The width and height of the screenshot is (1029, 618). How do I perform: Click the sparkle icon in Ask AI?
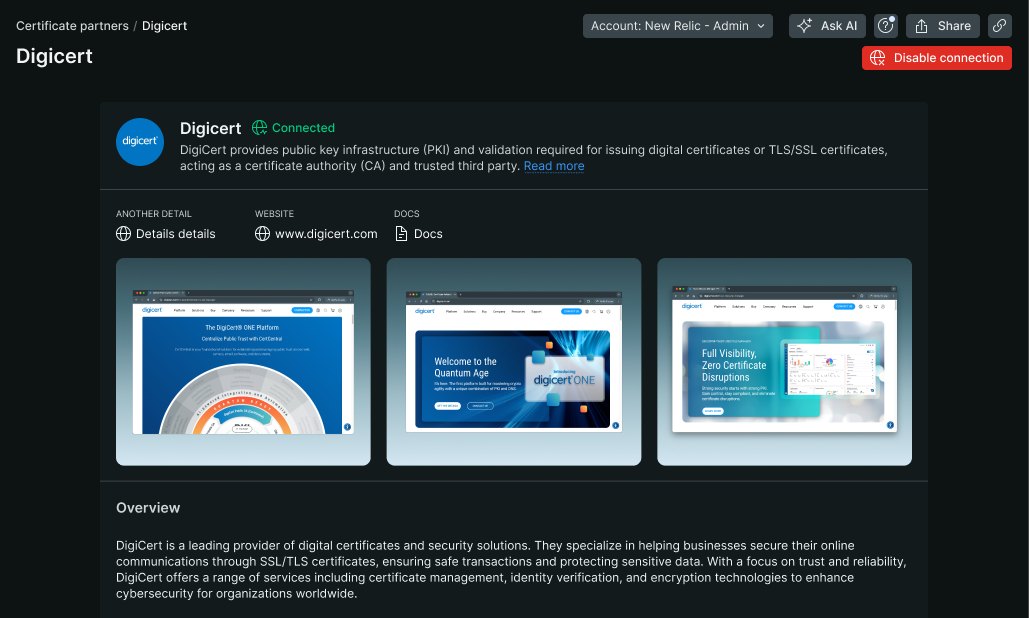[804, 26]
